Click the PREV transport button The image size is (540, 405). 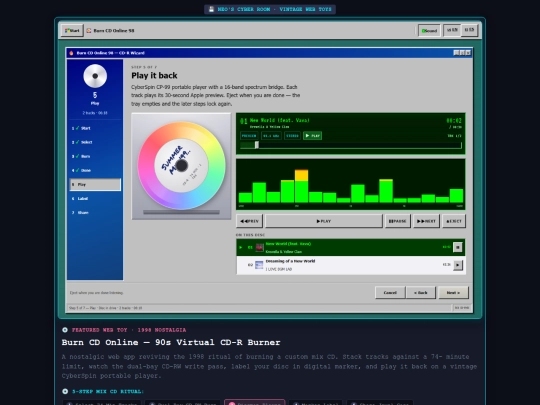tap(249, 221)
